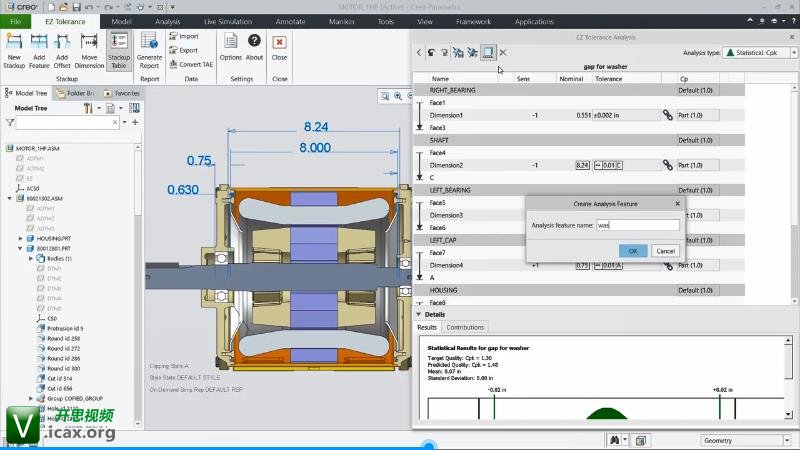Switch to the Contributions tab
This screenshot has width=800, height=450.
point(465,327)
